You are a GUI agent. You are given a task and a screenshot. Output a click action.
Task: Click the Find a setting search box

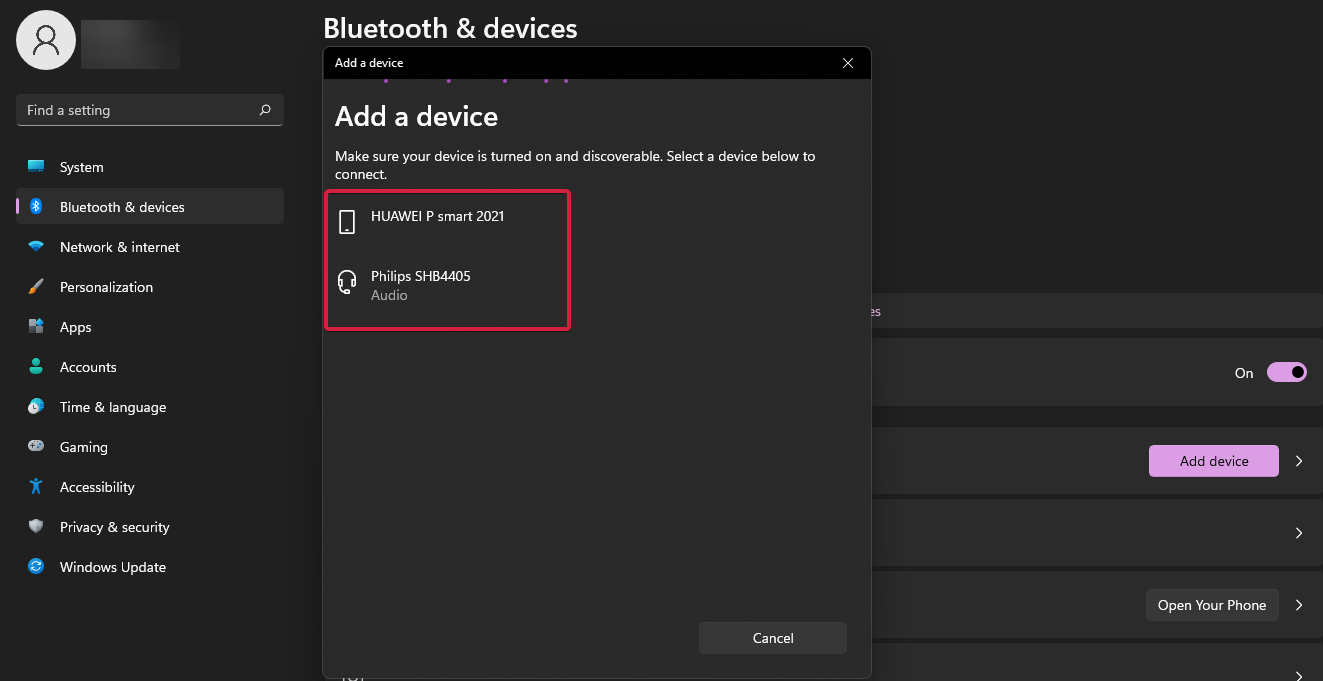(150, 110)
